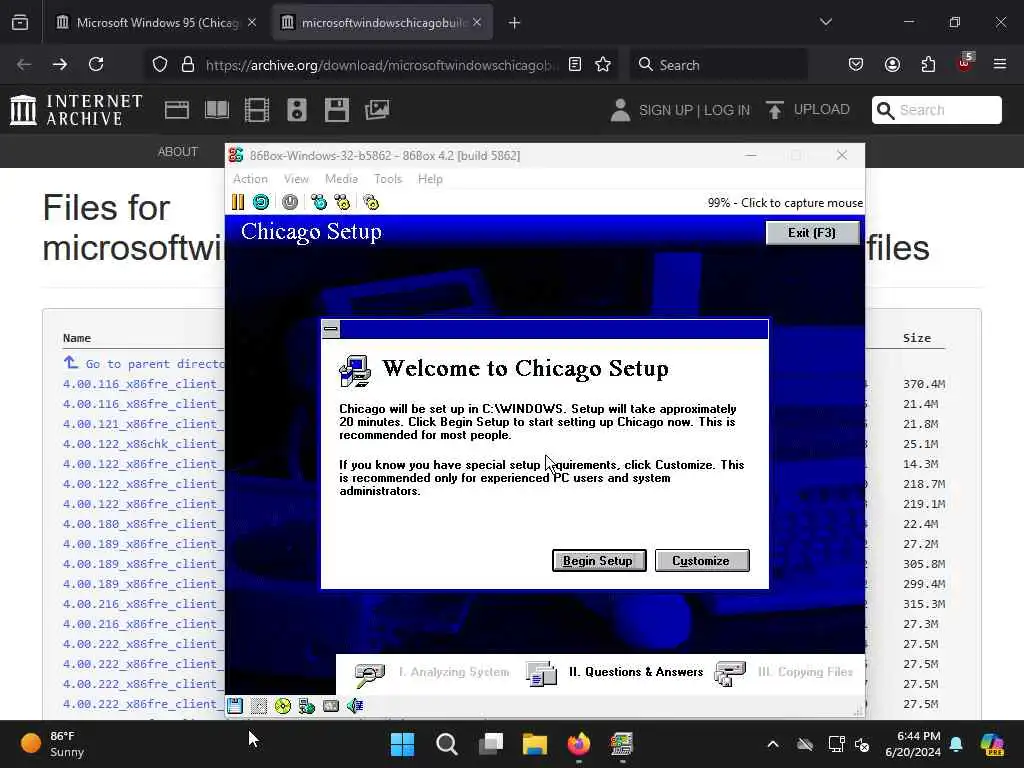Open the View menu in 86Box

point(296,179)
